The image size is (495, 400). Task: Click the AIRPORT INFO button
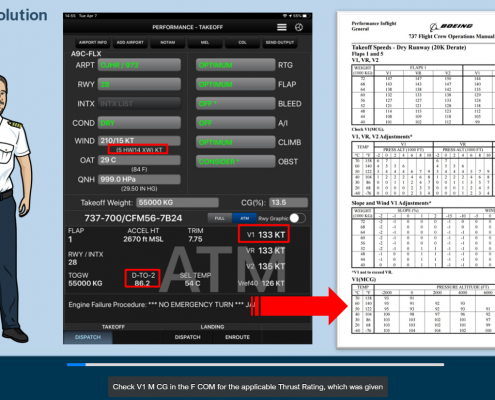(x=93, y=43)
